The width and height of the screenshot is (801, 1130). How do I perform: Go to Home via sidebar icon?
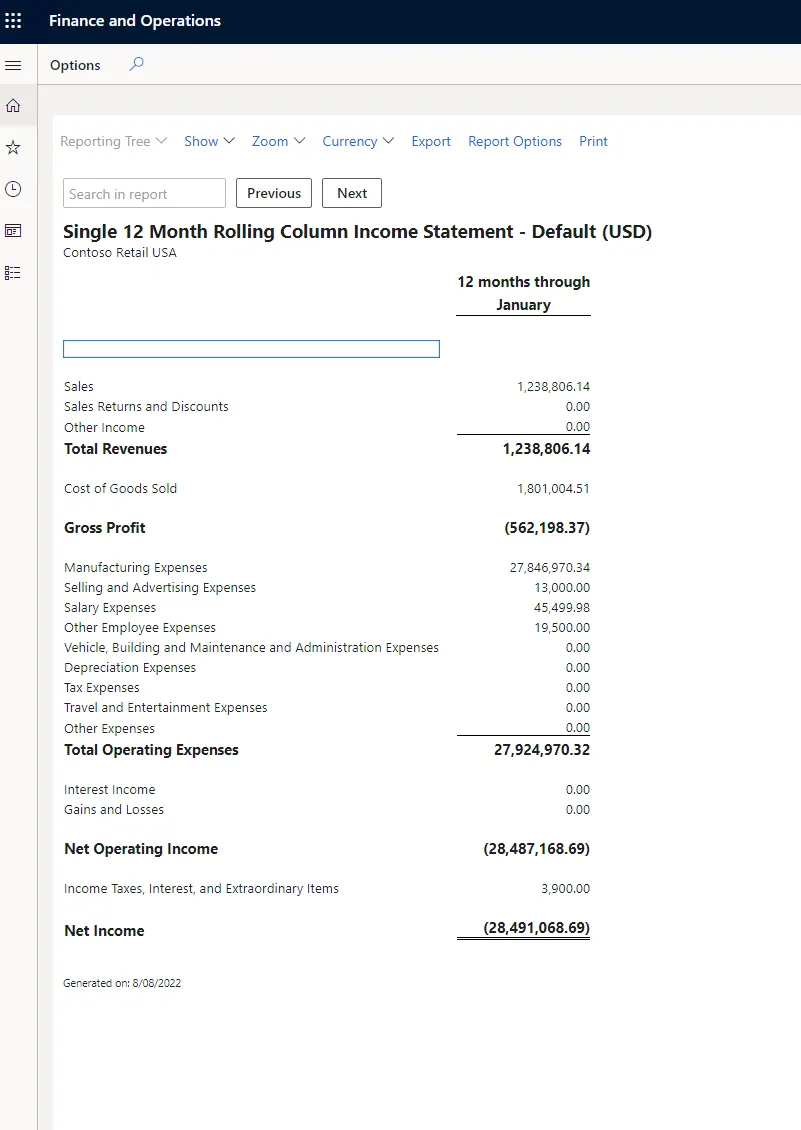click(x=14, y=106)
